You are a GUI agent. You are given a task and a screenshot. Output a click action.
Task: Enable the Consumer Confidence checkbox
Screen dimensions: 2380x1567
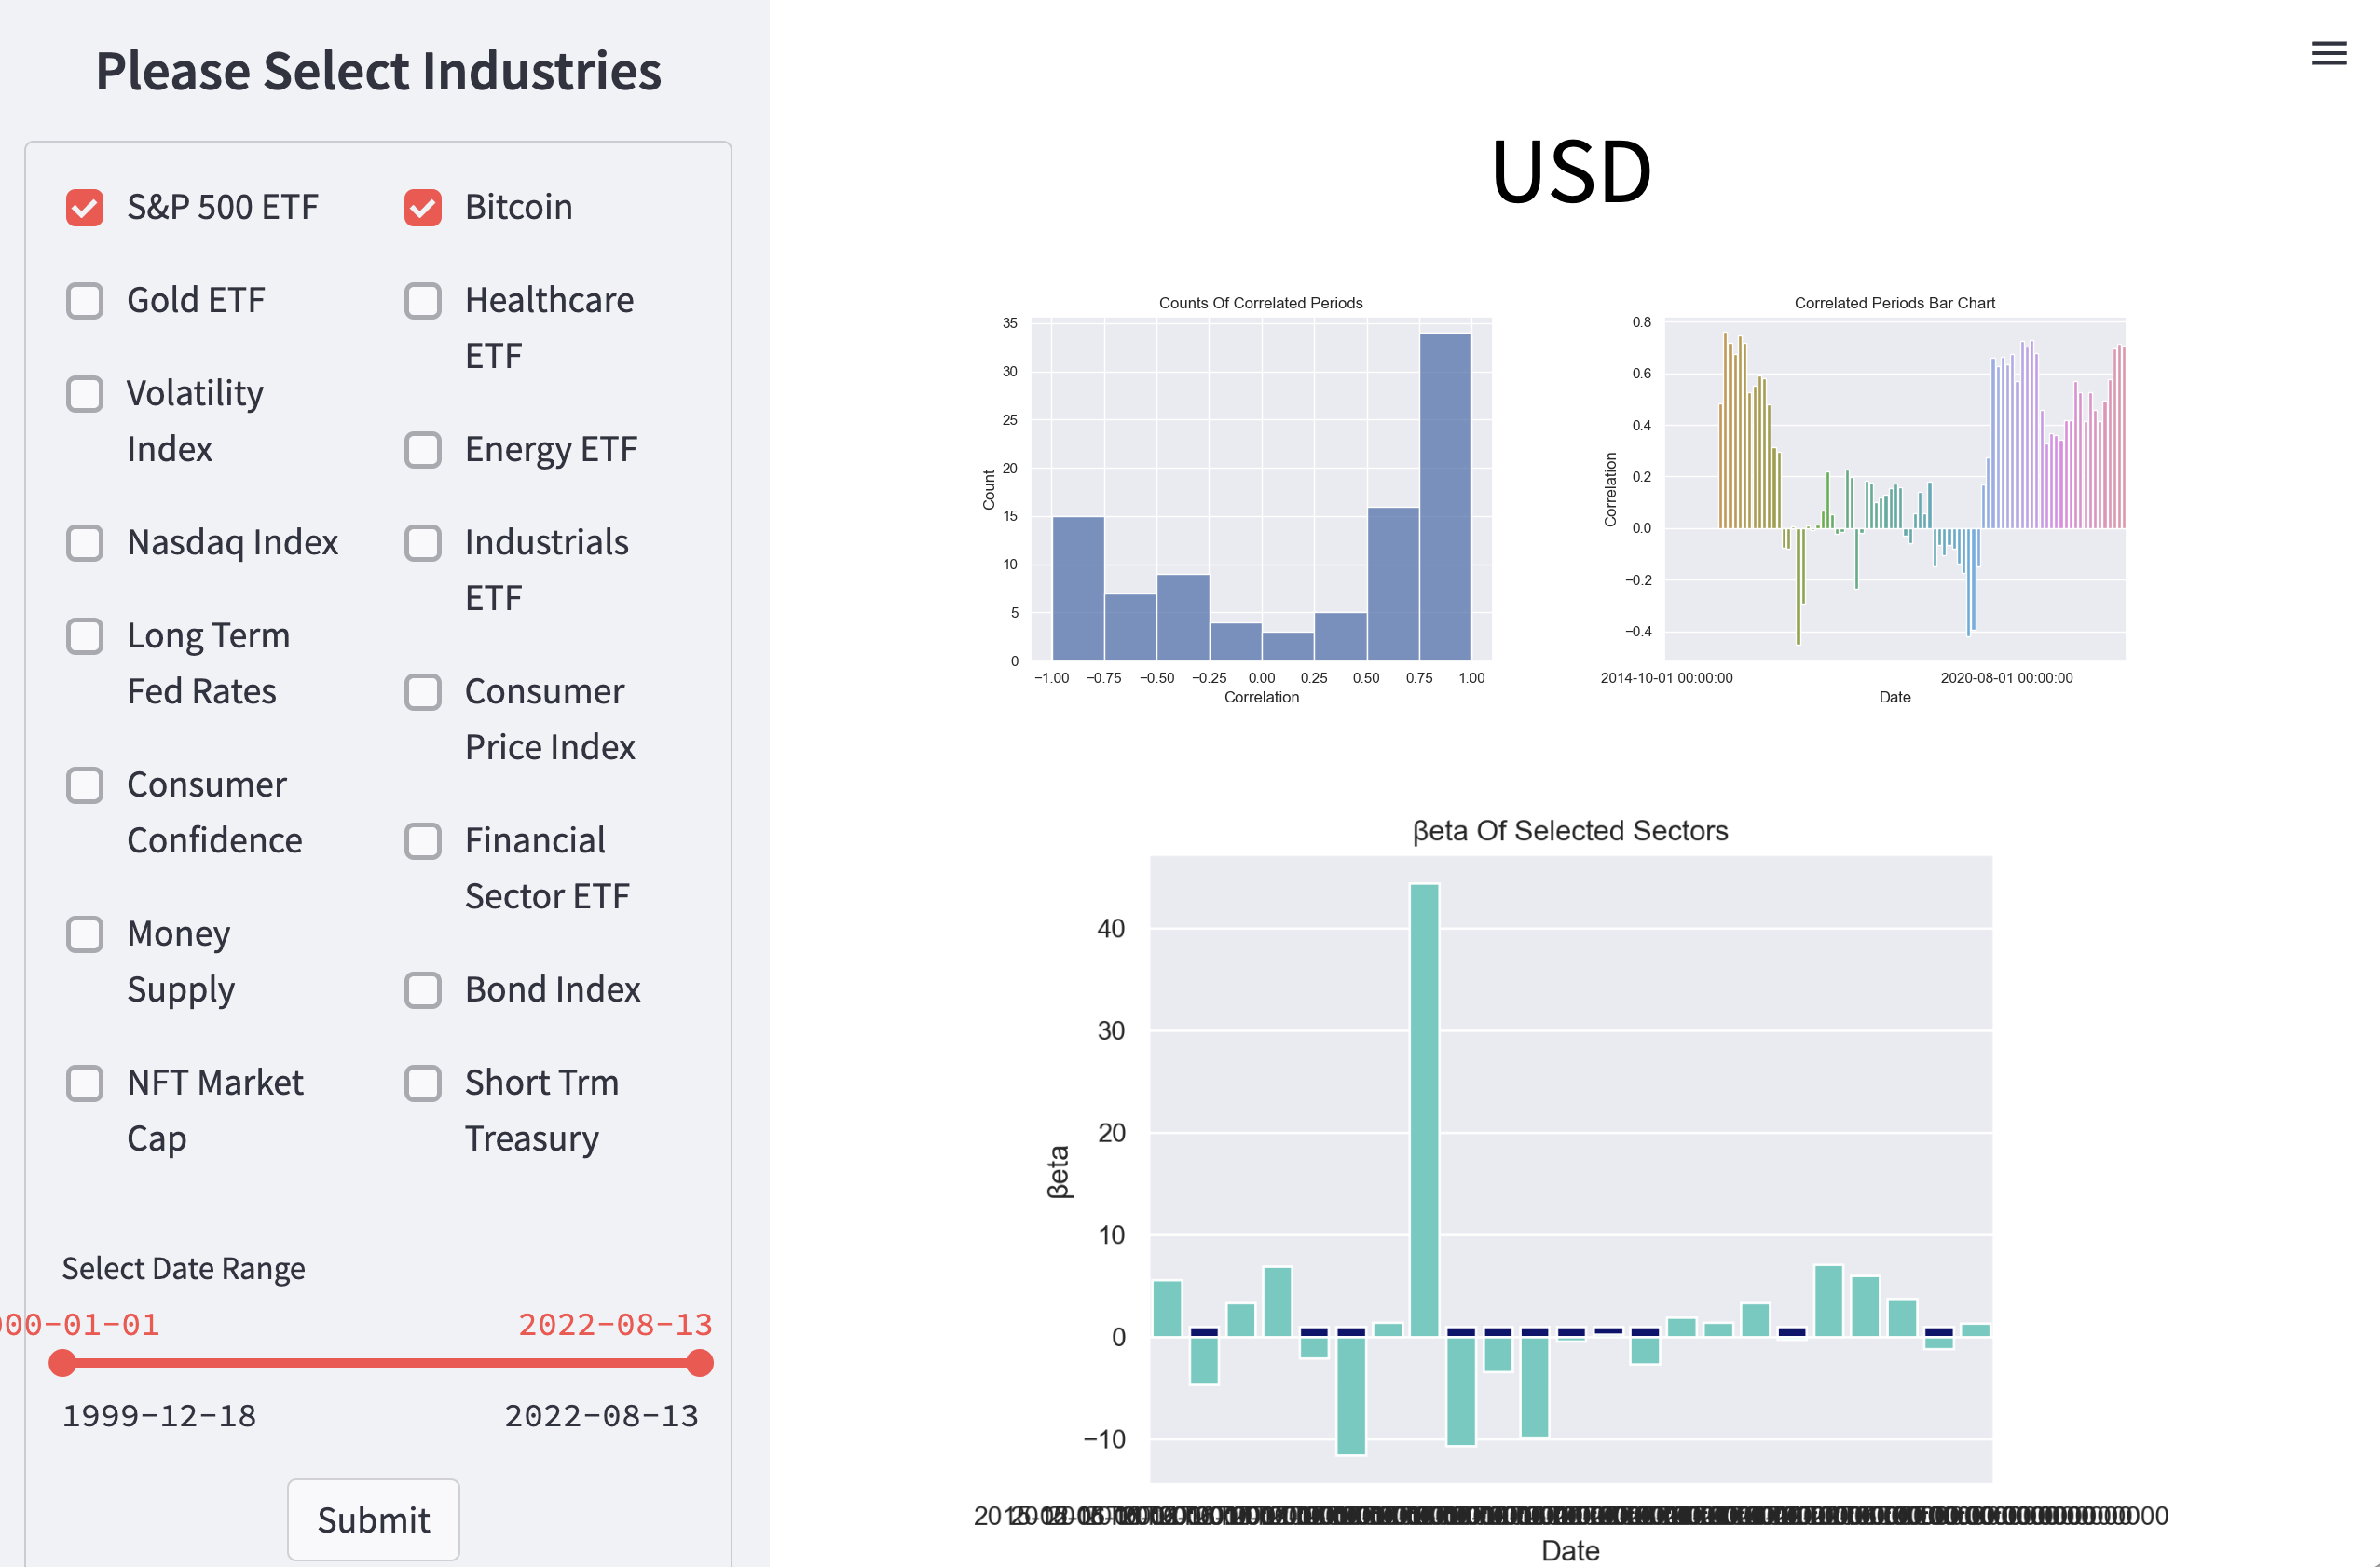tap(85, 785)
